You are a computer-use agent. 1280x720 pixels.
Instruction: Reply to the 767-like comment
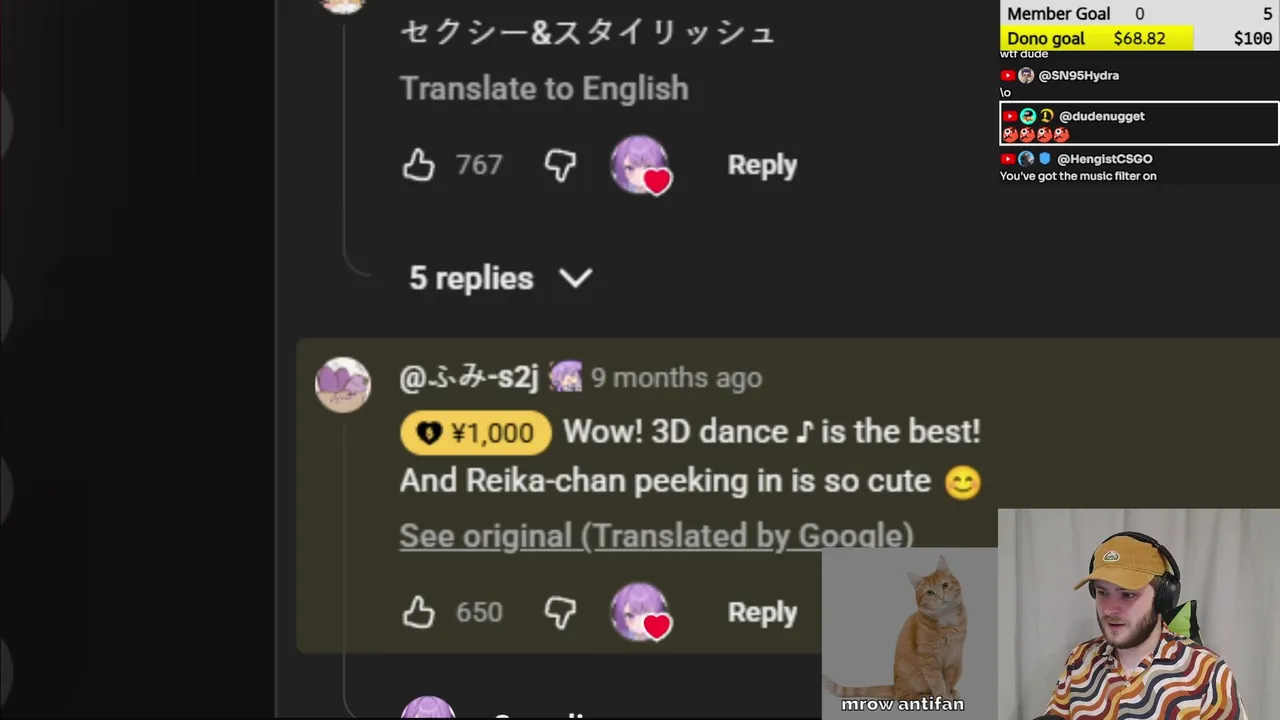(762, 165)
